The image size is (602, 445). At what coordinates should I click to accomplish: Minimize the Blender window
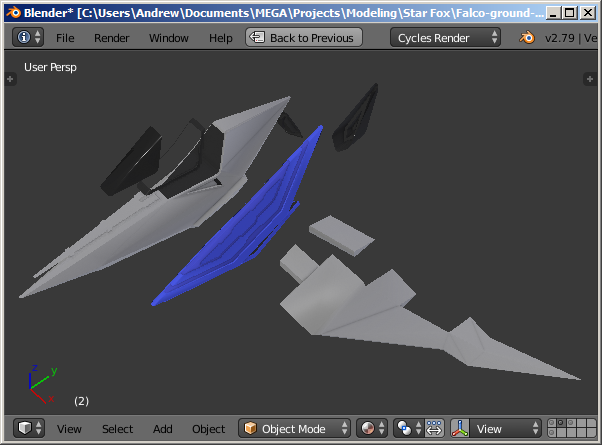click(x=552, y=13)
